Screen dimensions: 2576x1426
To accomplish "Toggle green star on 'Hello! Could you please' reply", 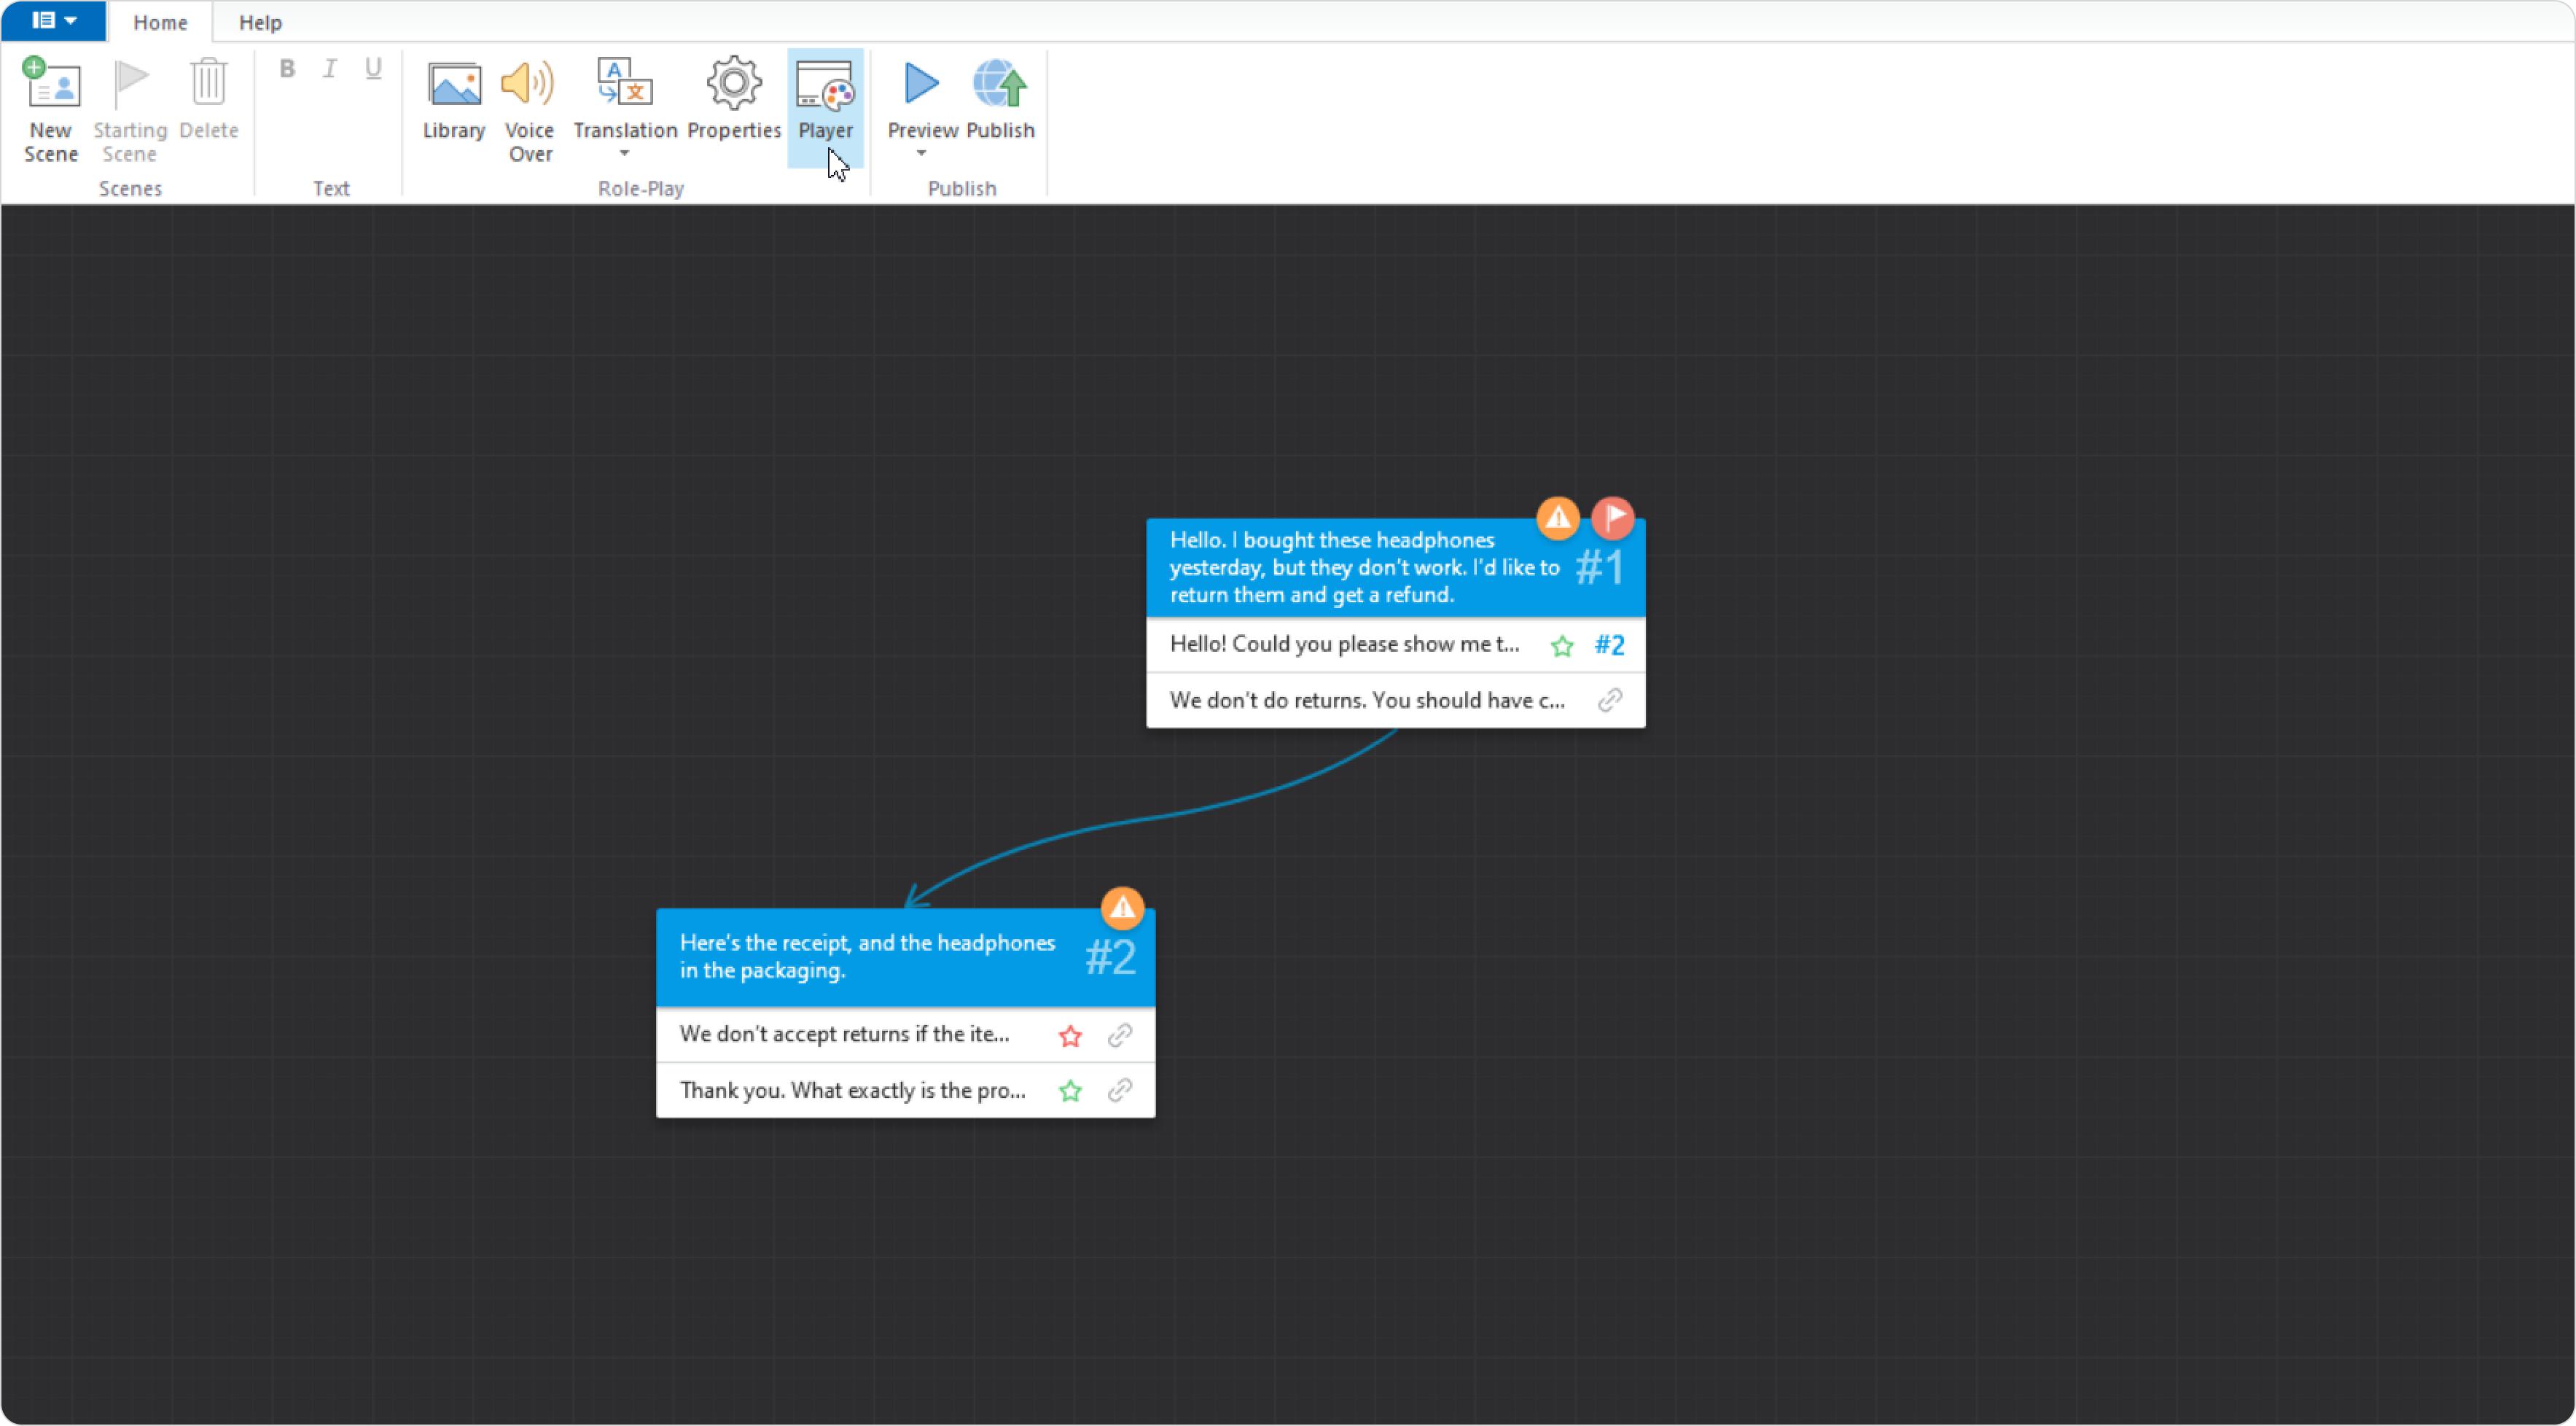I will (x=1562, y=646).
